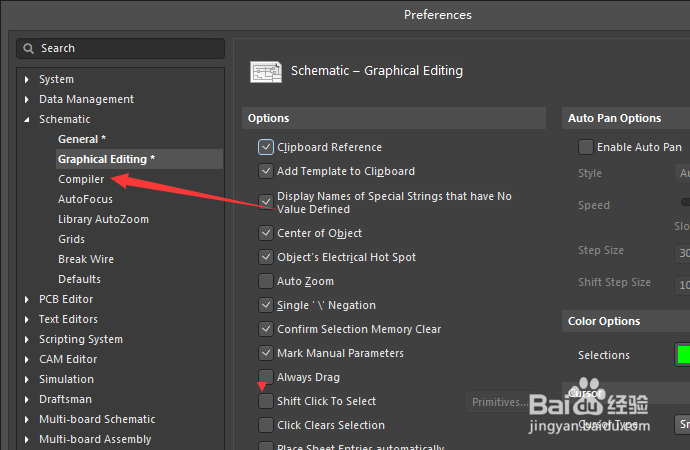Click the Schematic Graphical Editing page icon
Image resolution: width=690 pixels, height=450 pixels.
(265, 72)
